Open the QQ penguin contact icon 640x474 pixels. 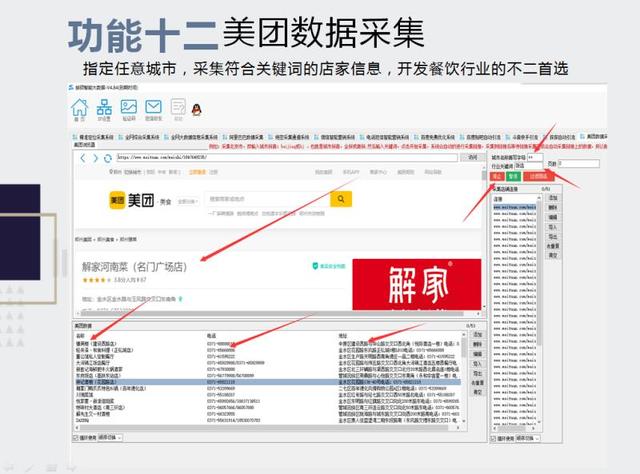[x=197, y=109]
